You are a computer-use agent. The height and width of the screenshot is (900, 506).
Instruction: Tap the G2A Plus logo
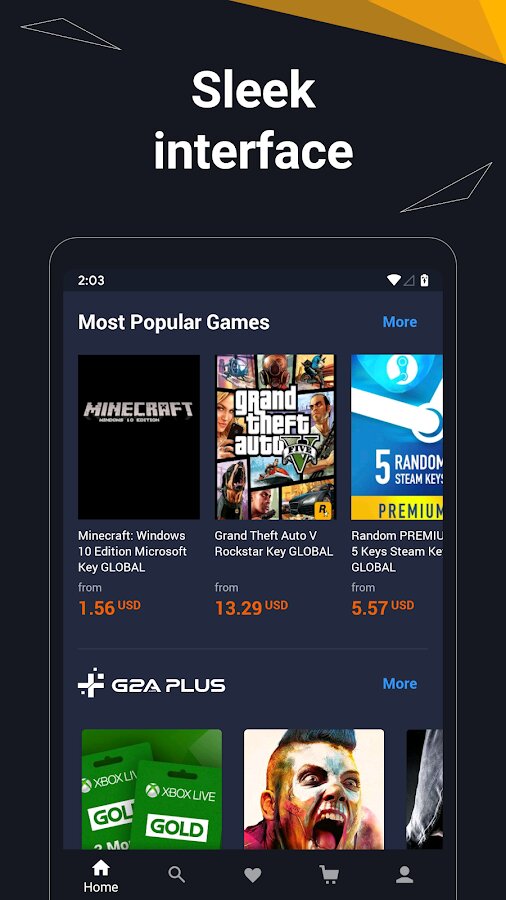point(151,683)
